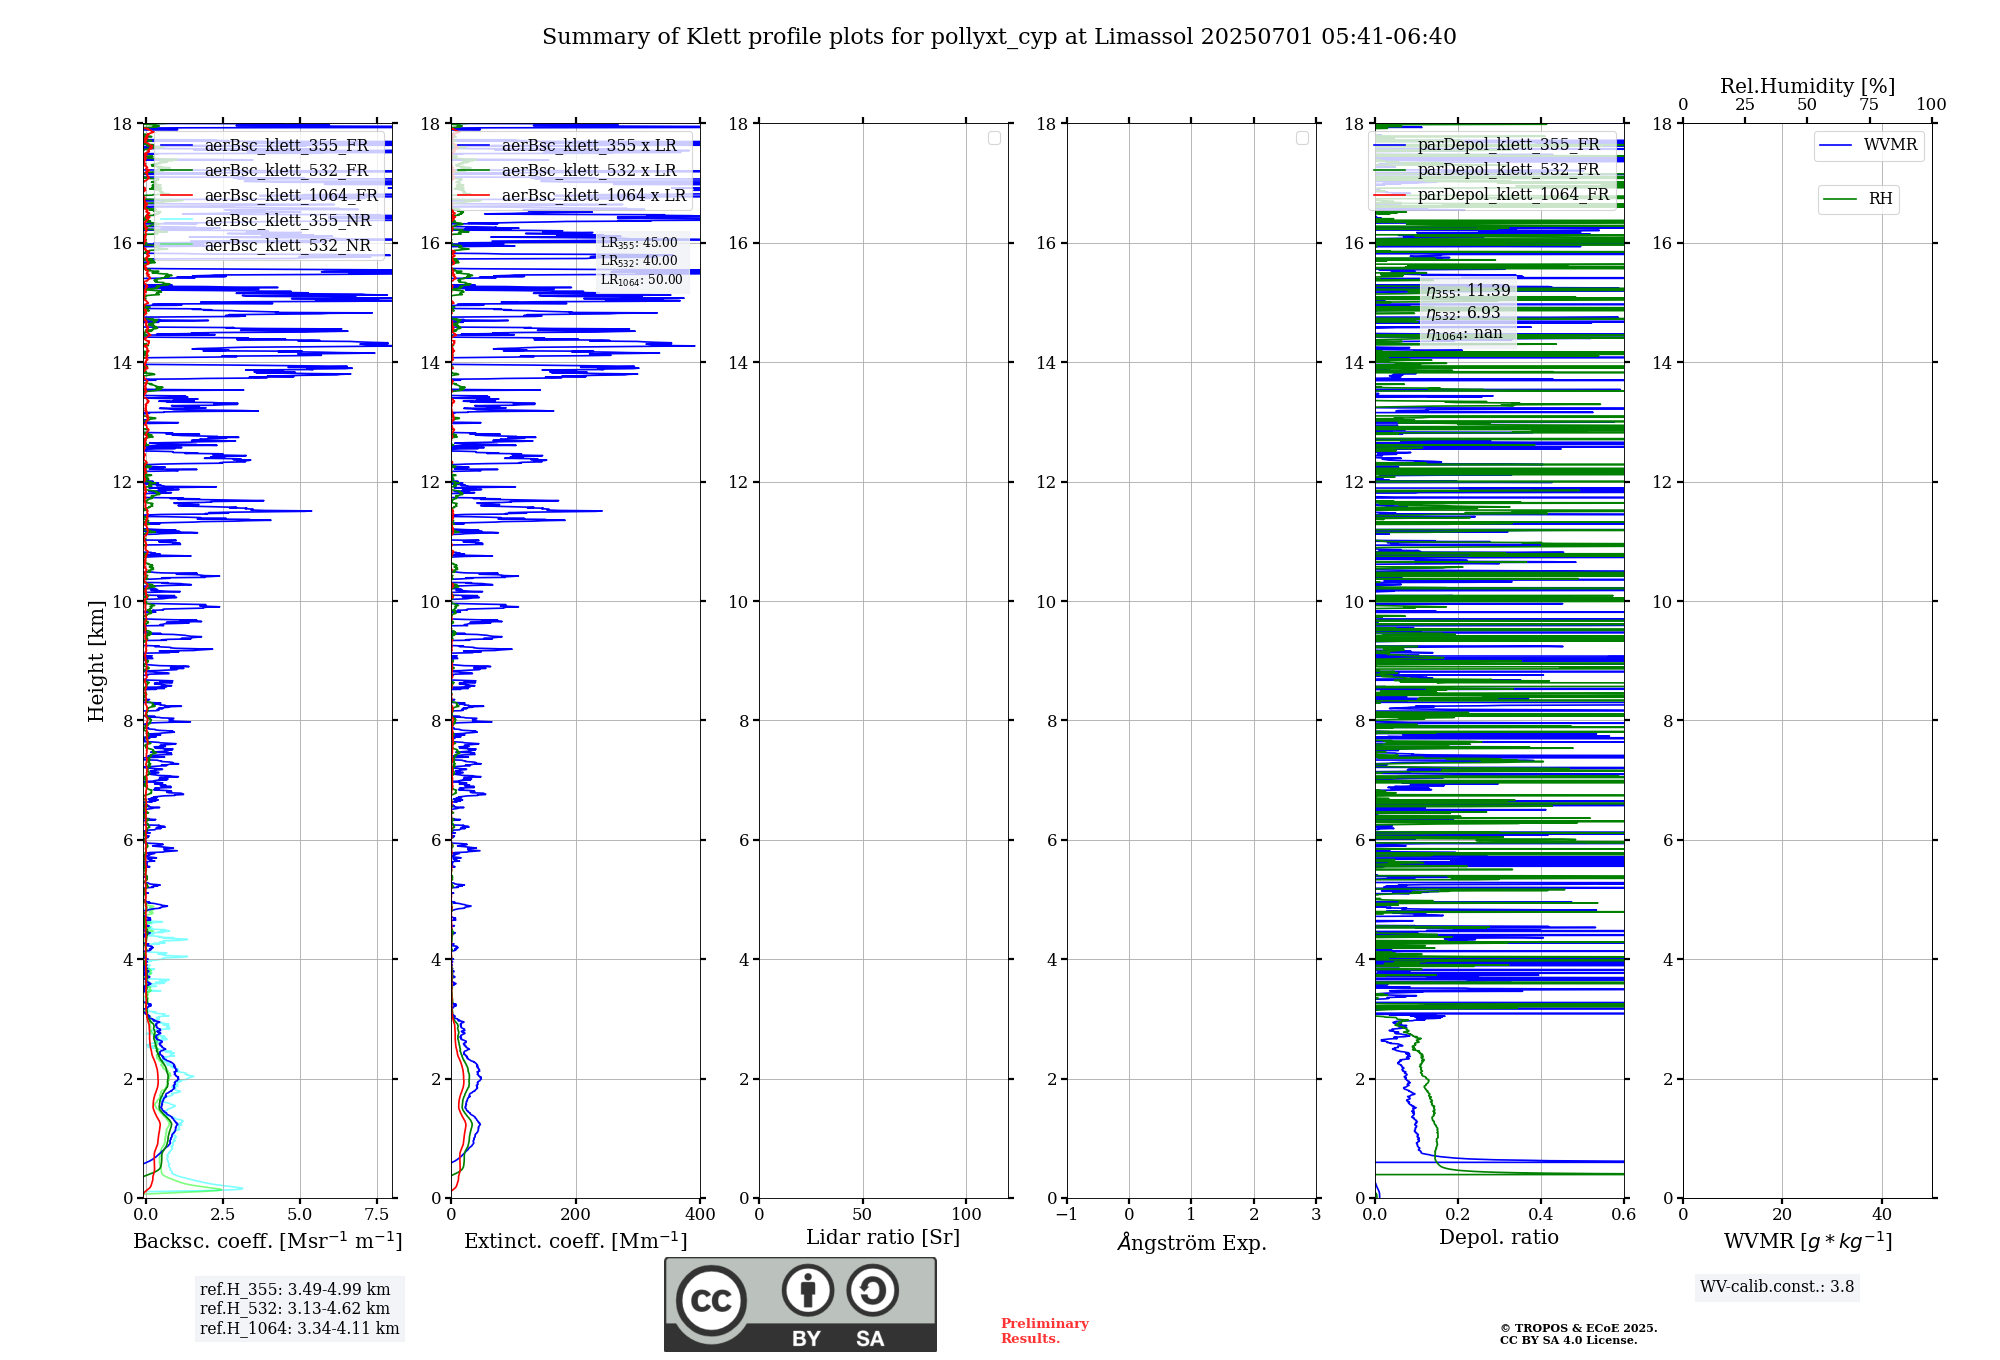Viewport: 2000px width, 1360px height.
Task: Click legend entry aerBsc_klett_355_FR
Action: 265,145
